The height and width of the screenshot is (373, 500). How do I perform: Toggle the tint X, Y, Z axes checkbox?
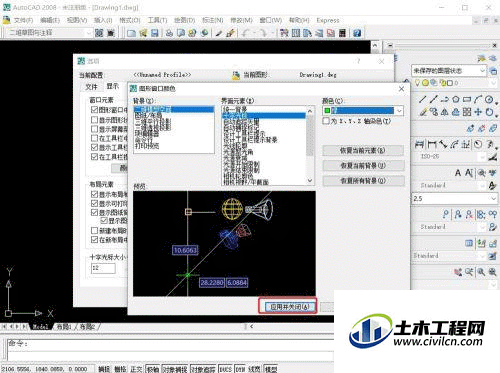coord(326,121)
